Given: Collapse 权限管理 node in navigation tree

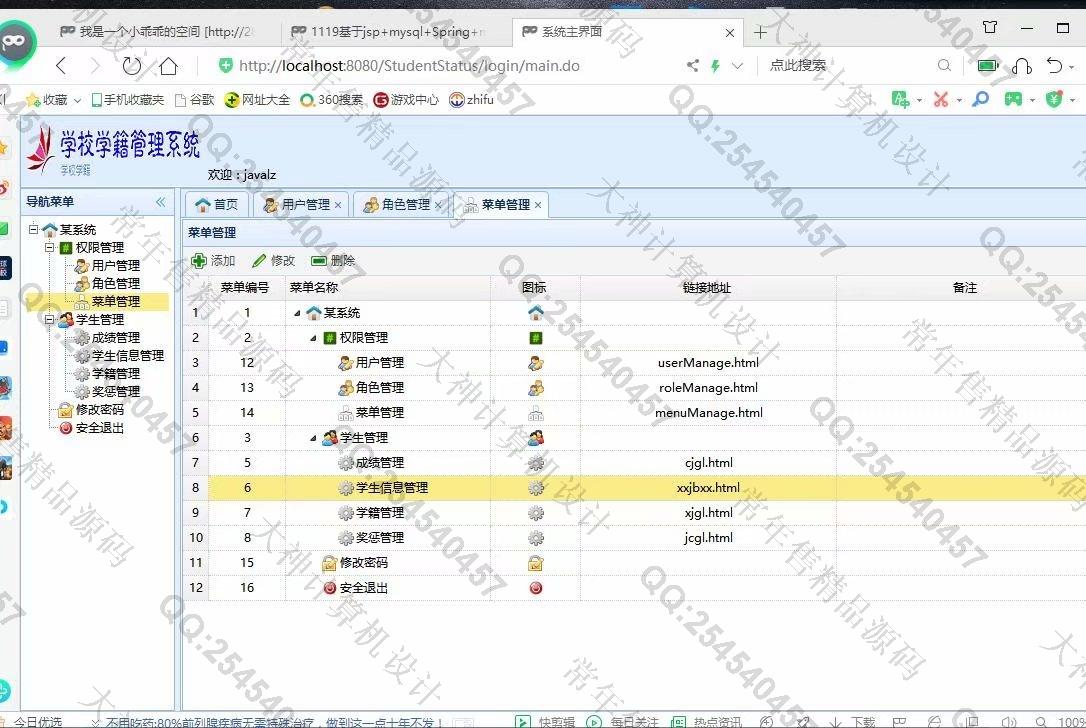Looking at the screenshot, I should [x=49, y=247].
